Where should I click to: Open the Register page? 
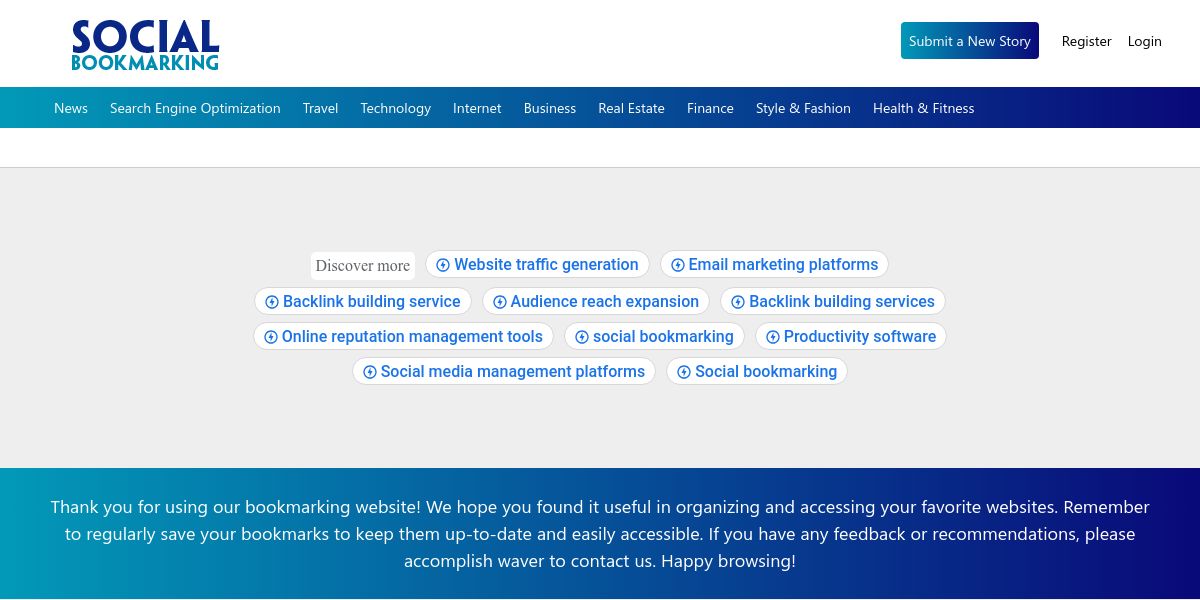tap(1086, 41)
